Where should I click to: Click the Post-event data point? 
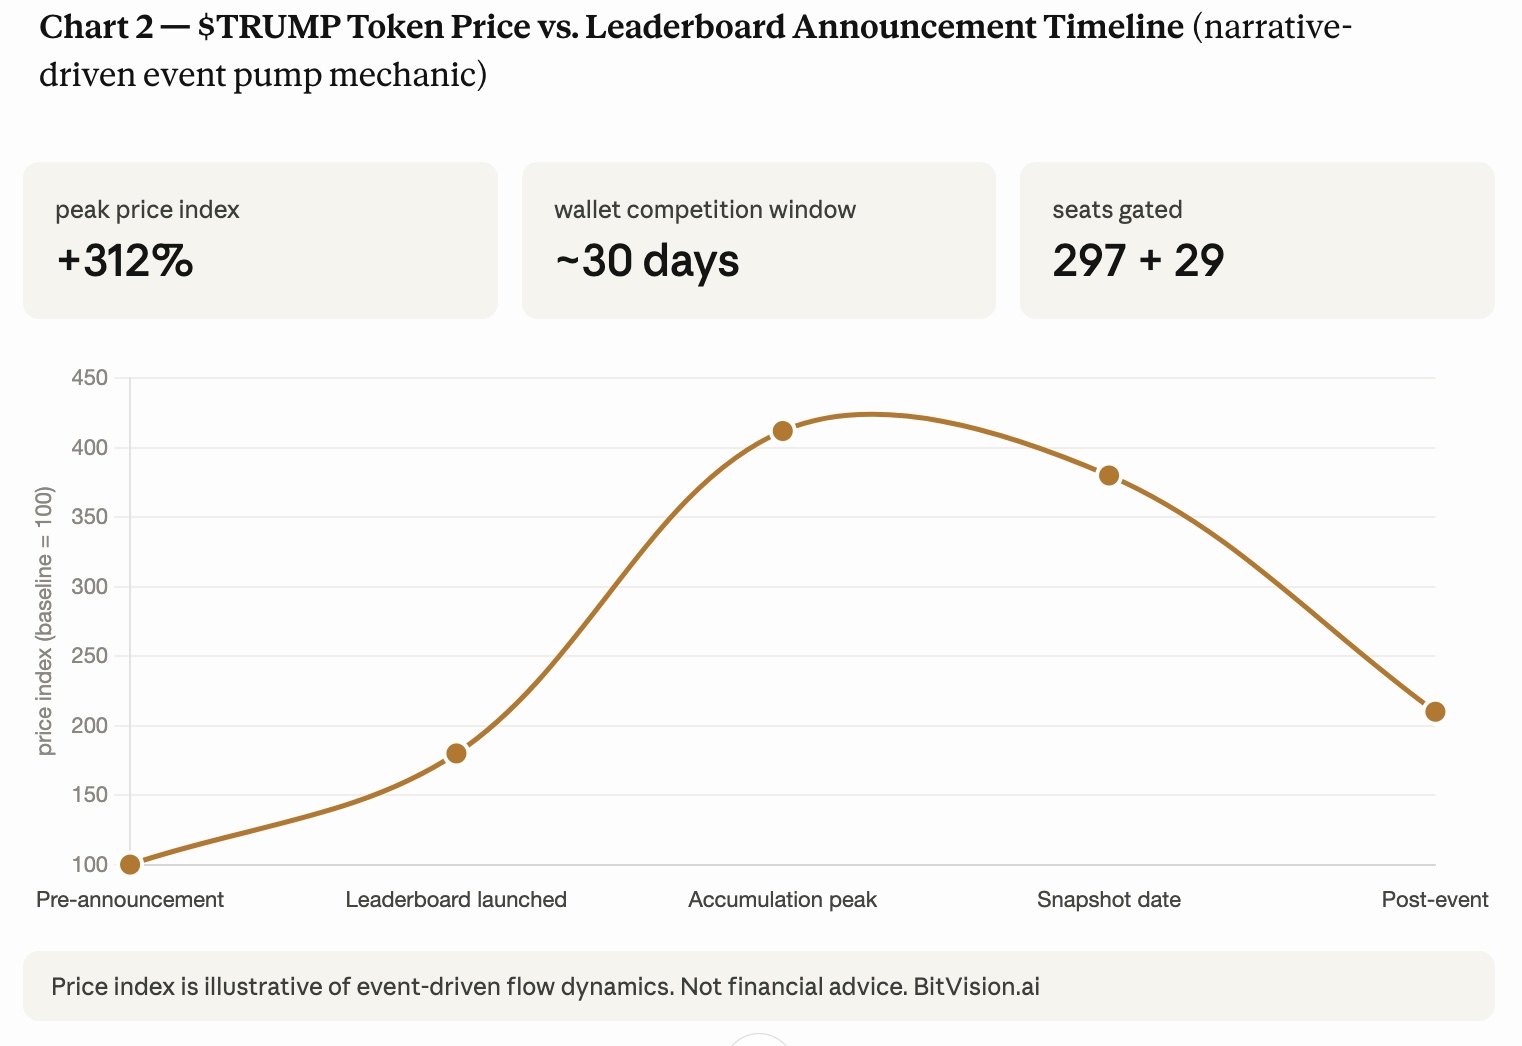tap(1435, 712)
